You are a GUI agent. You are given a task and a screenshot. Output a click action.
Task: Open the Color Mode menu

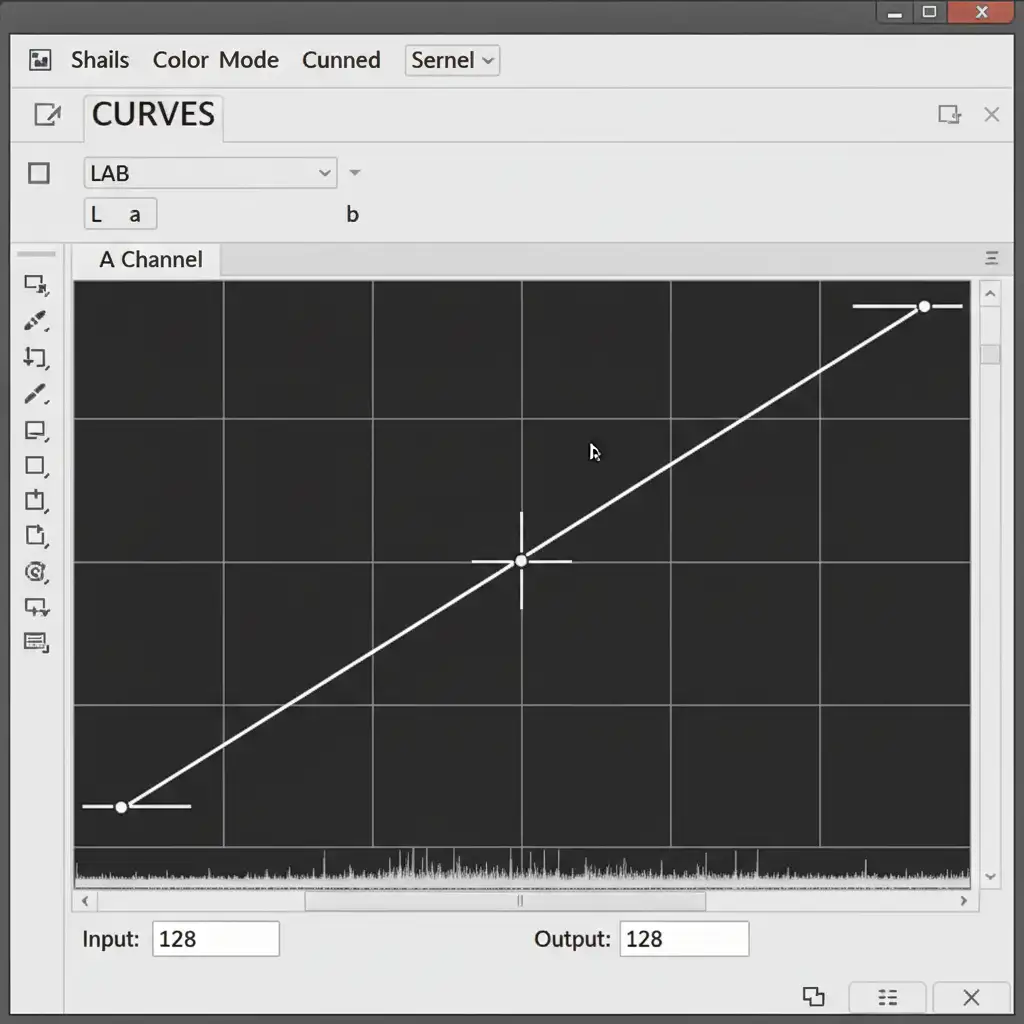[215, 60]
